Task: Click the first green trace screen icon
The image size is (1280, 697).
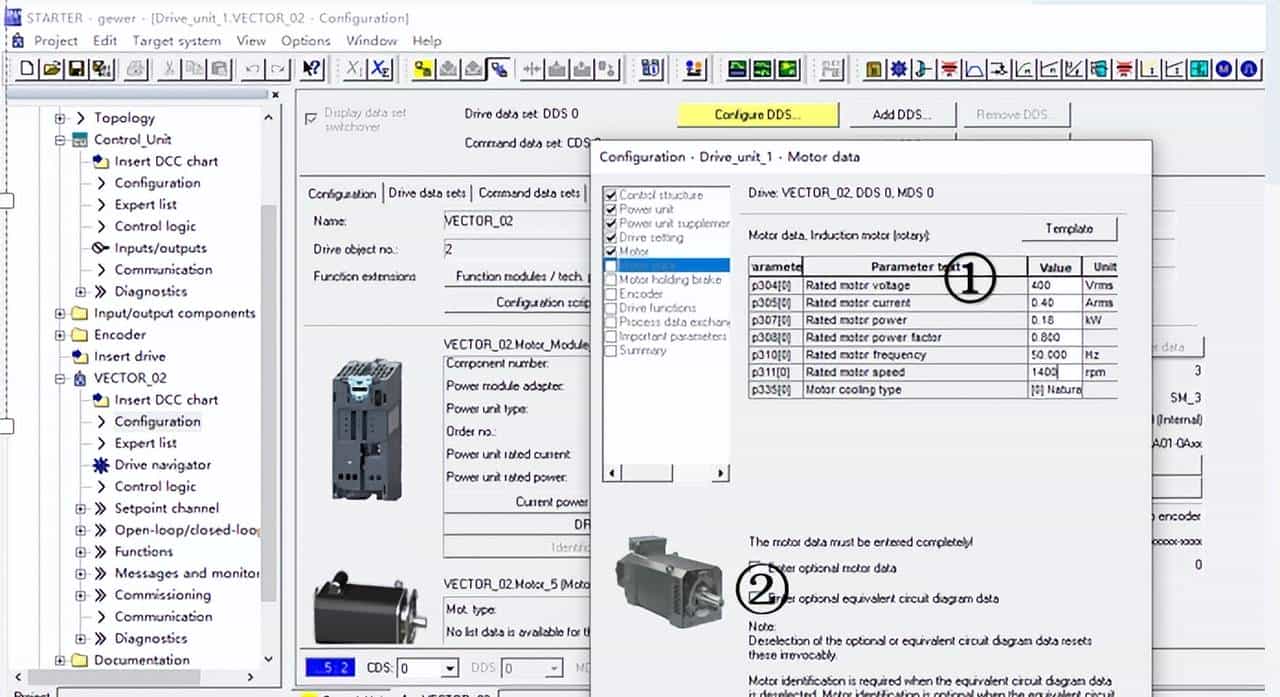Action: 738,69
